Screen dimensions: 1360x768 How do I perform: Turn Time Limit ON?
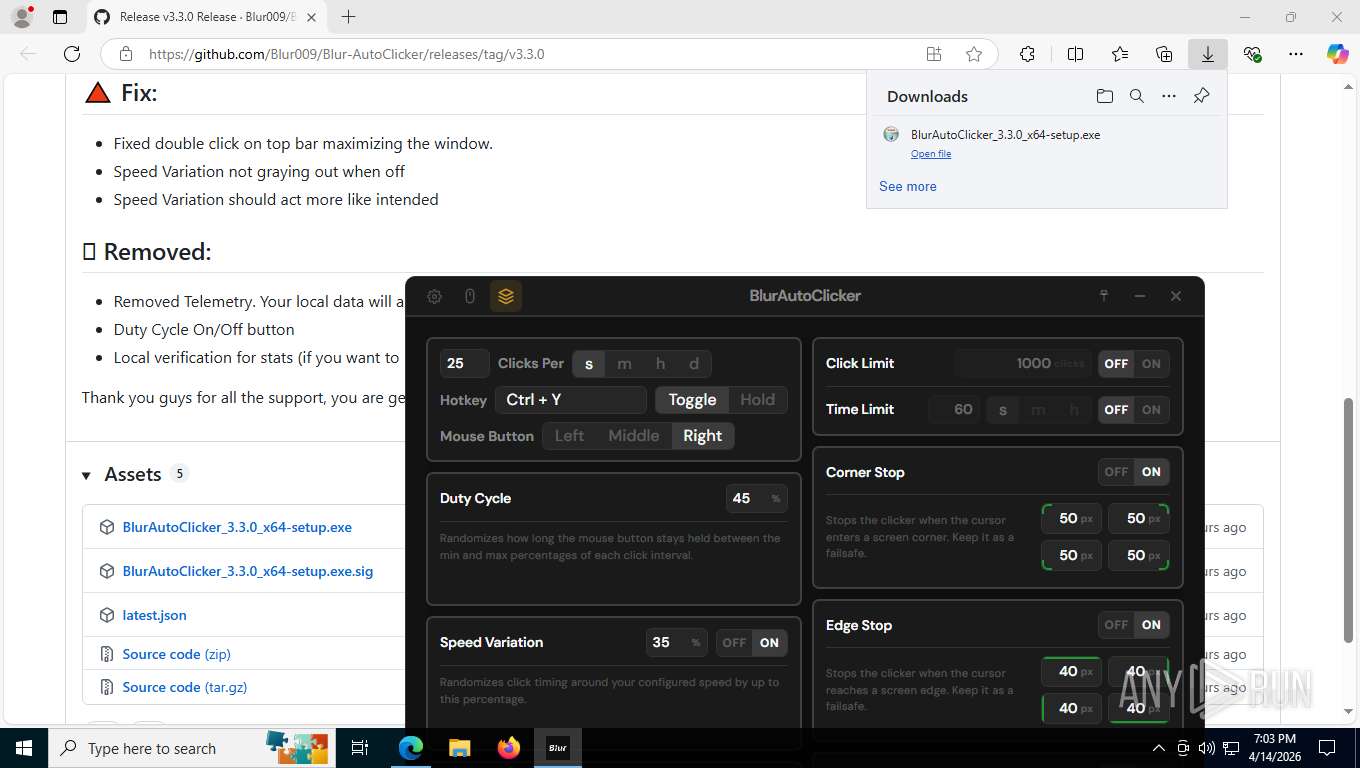pos(1151,410)
